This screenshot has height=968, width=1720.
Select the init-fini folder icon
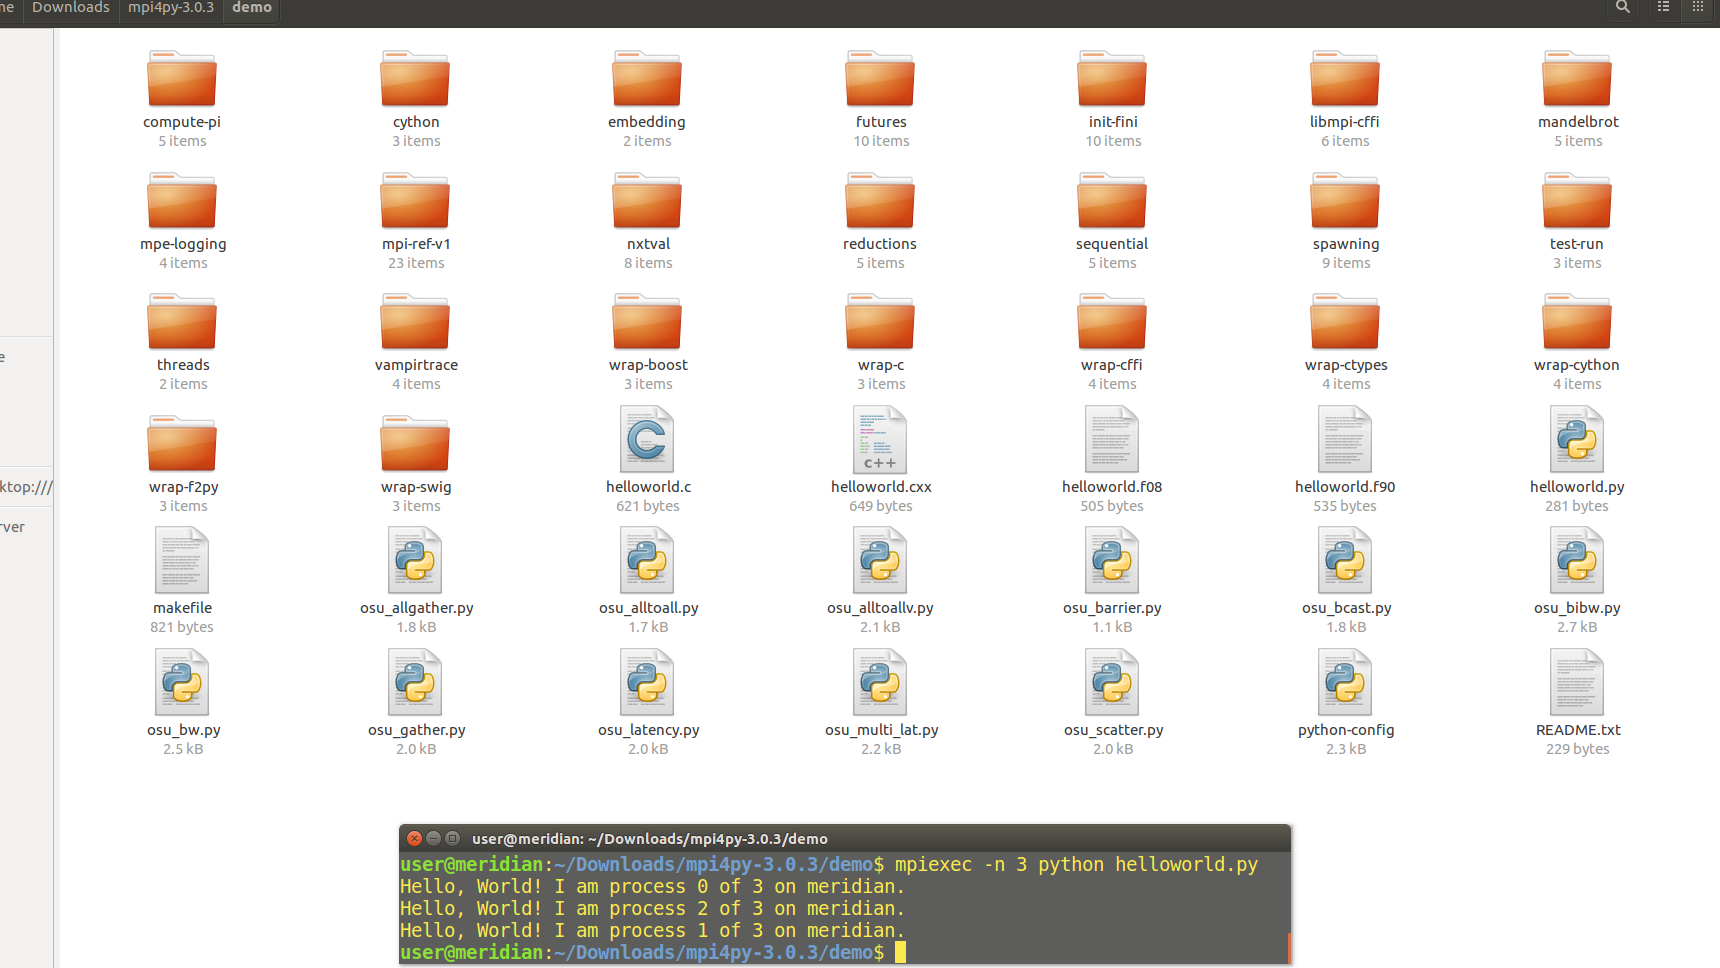[x=1112, y=79]
